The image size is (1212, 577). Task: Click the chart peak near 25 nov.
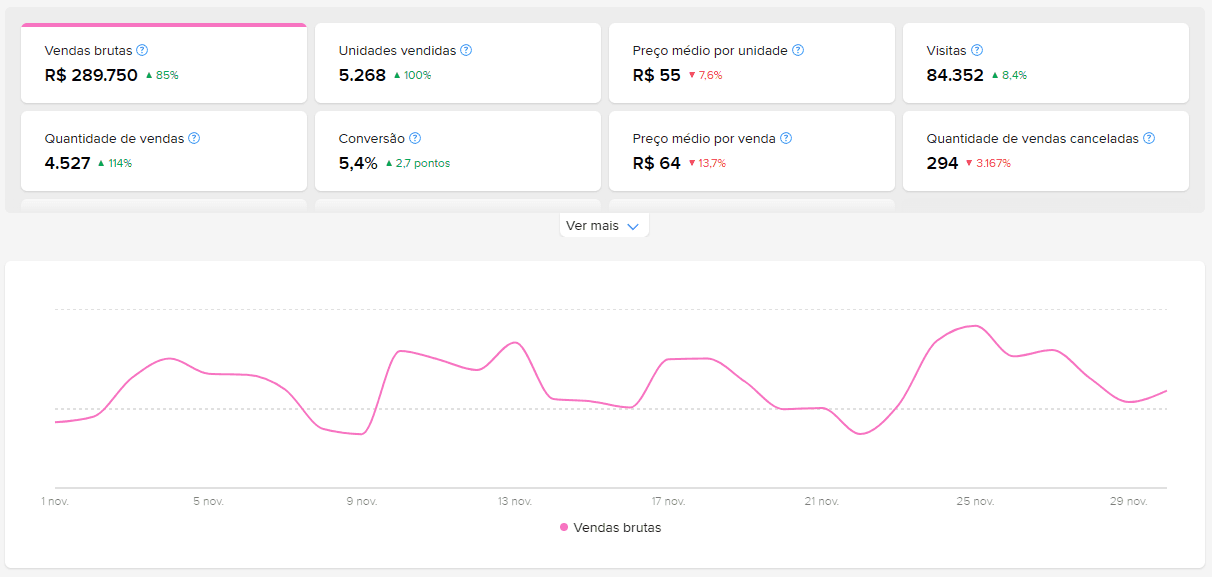click(975, 326)
